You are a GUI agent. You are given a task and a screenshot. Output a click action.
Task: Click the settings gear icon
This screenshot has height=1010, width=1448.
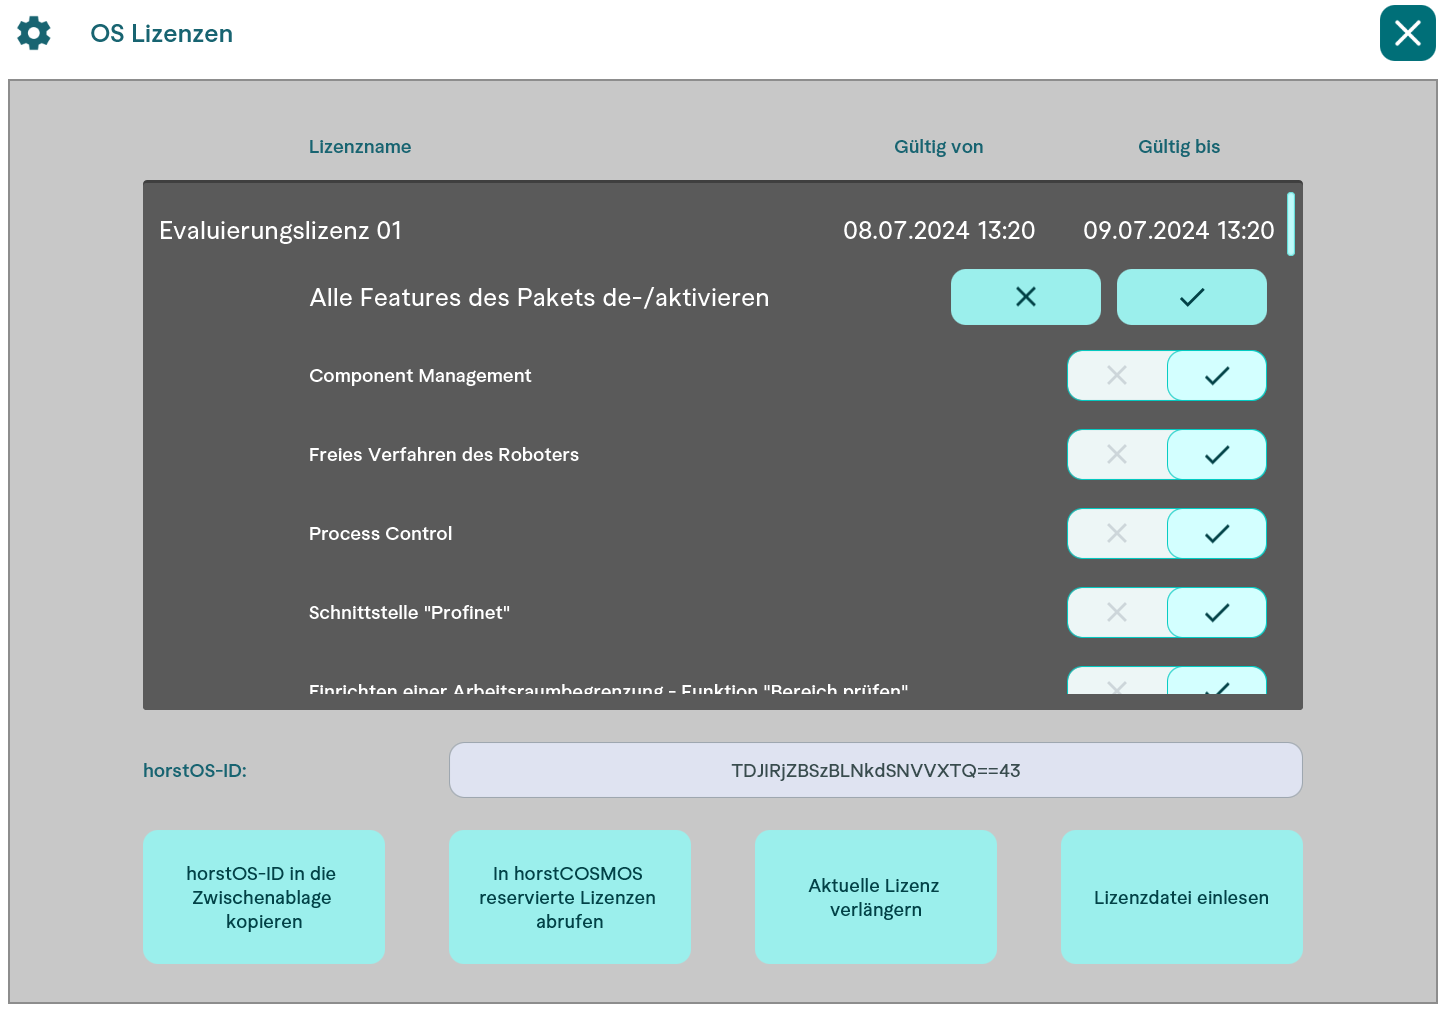tap(34, 33)
